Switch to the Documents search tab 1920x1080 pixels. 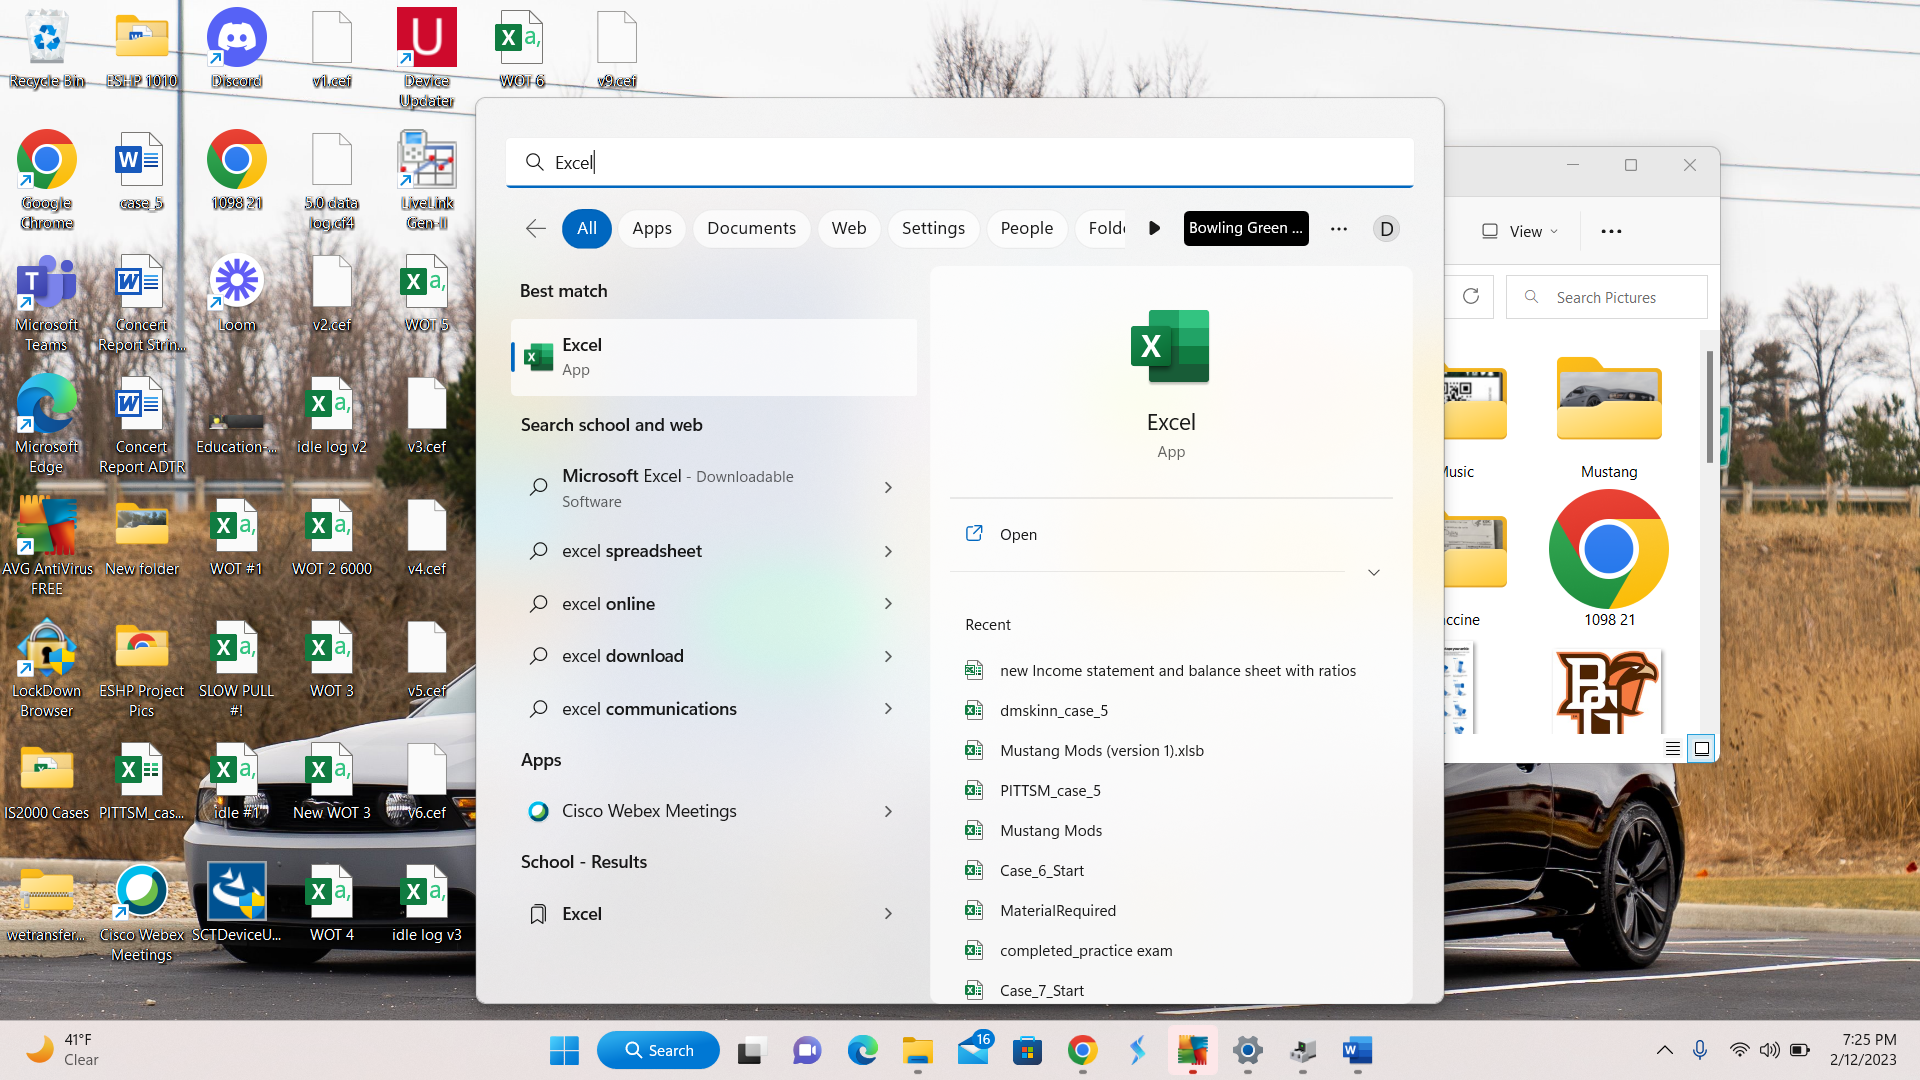pos(751,228)
